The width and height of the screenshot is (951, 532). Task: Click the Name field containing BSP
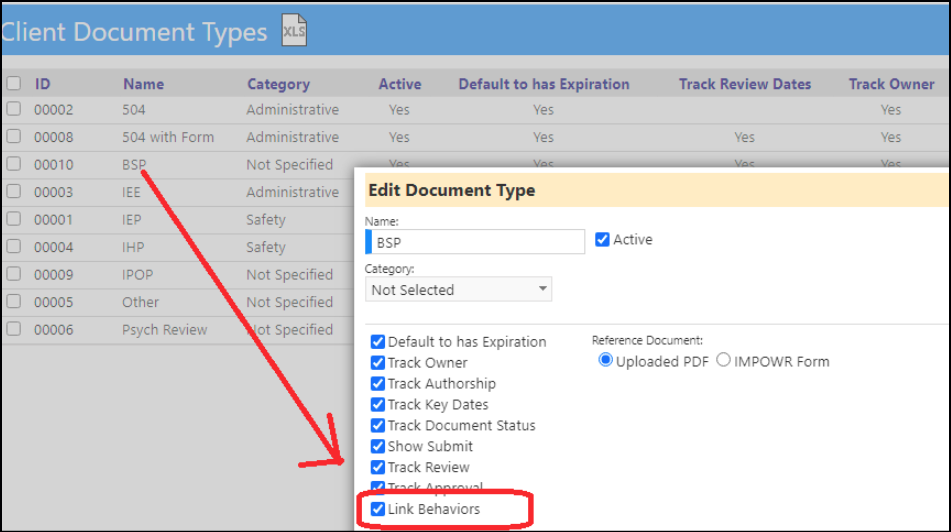click(475, 242)
